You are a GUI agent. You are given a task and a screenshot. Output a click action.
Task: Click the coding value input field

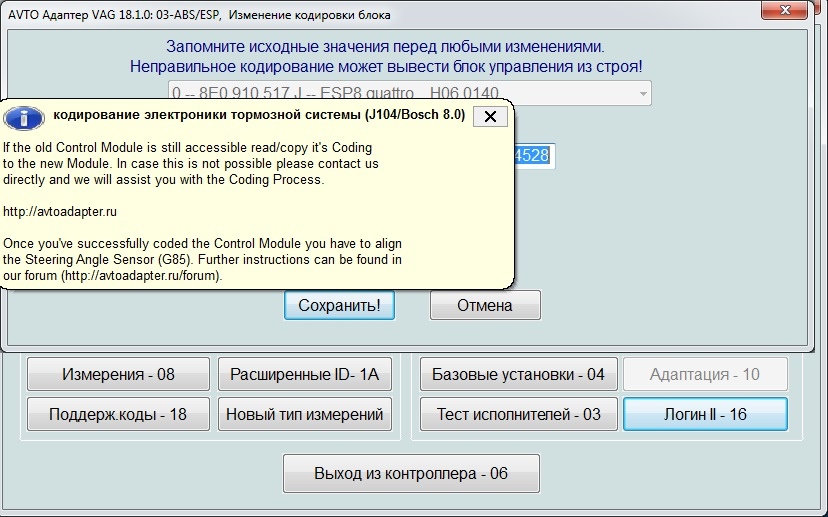[532, 155]
